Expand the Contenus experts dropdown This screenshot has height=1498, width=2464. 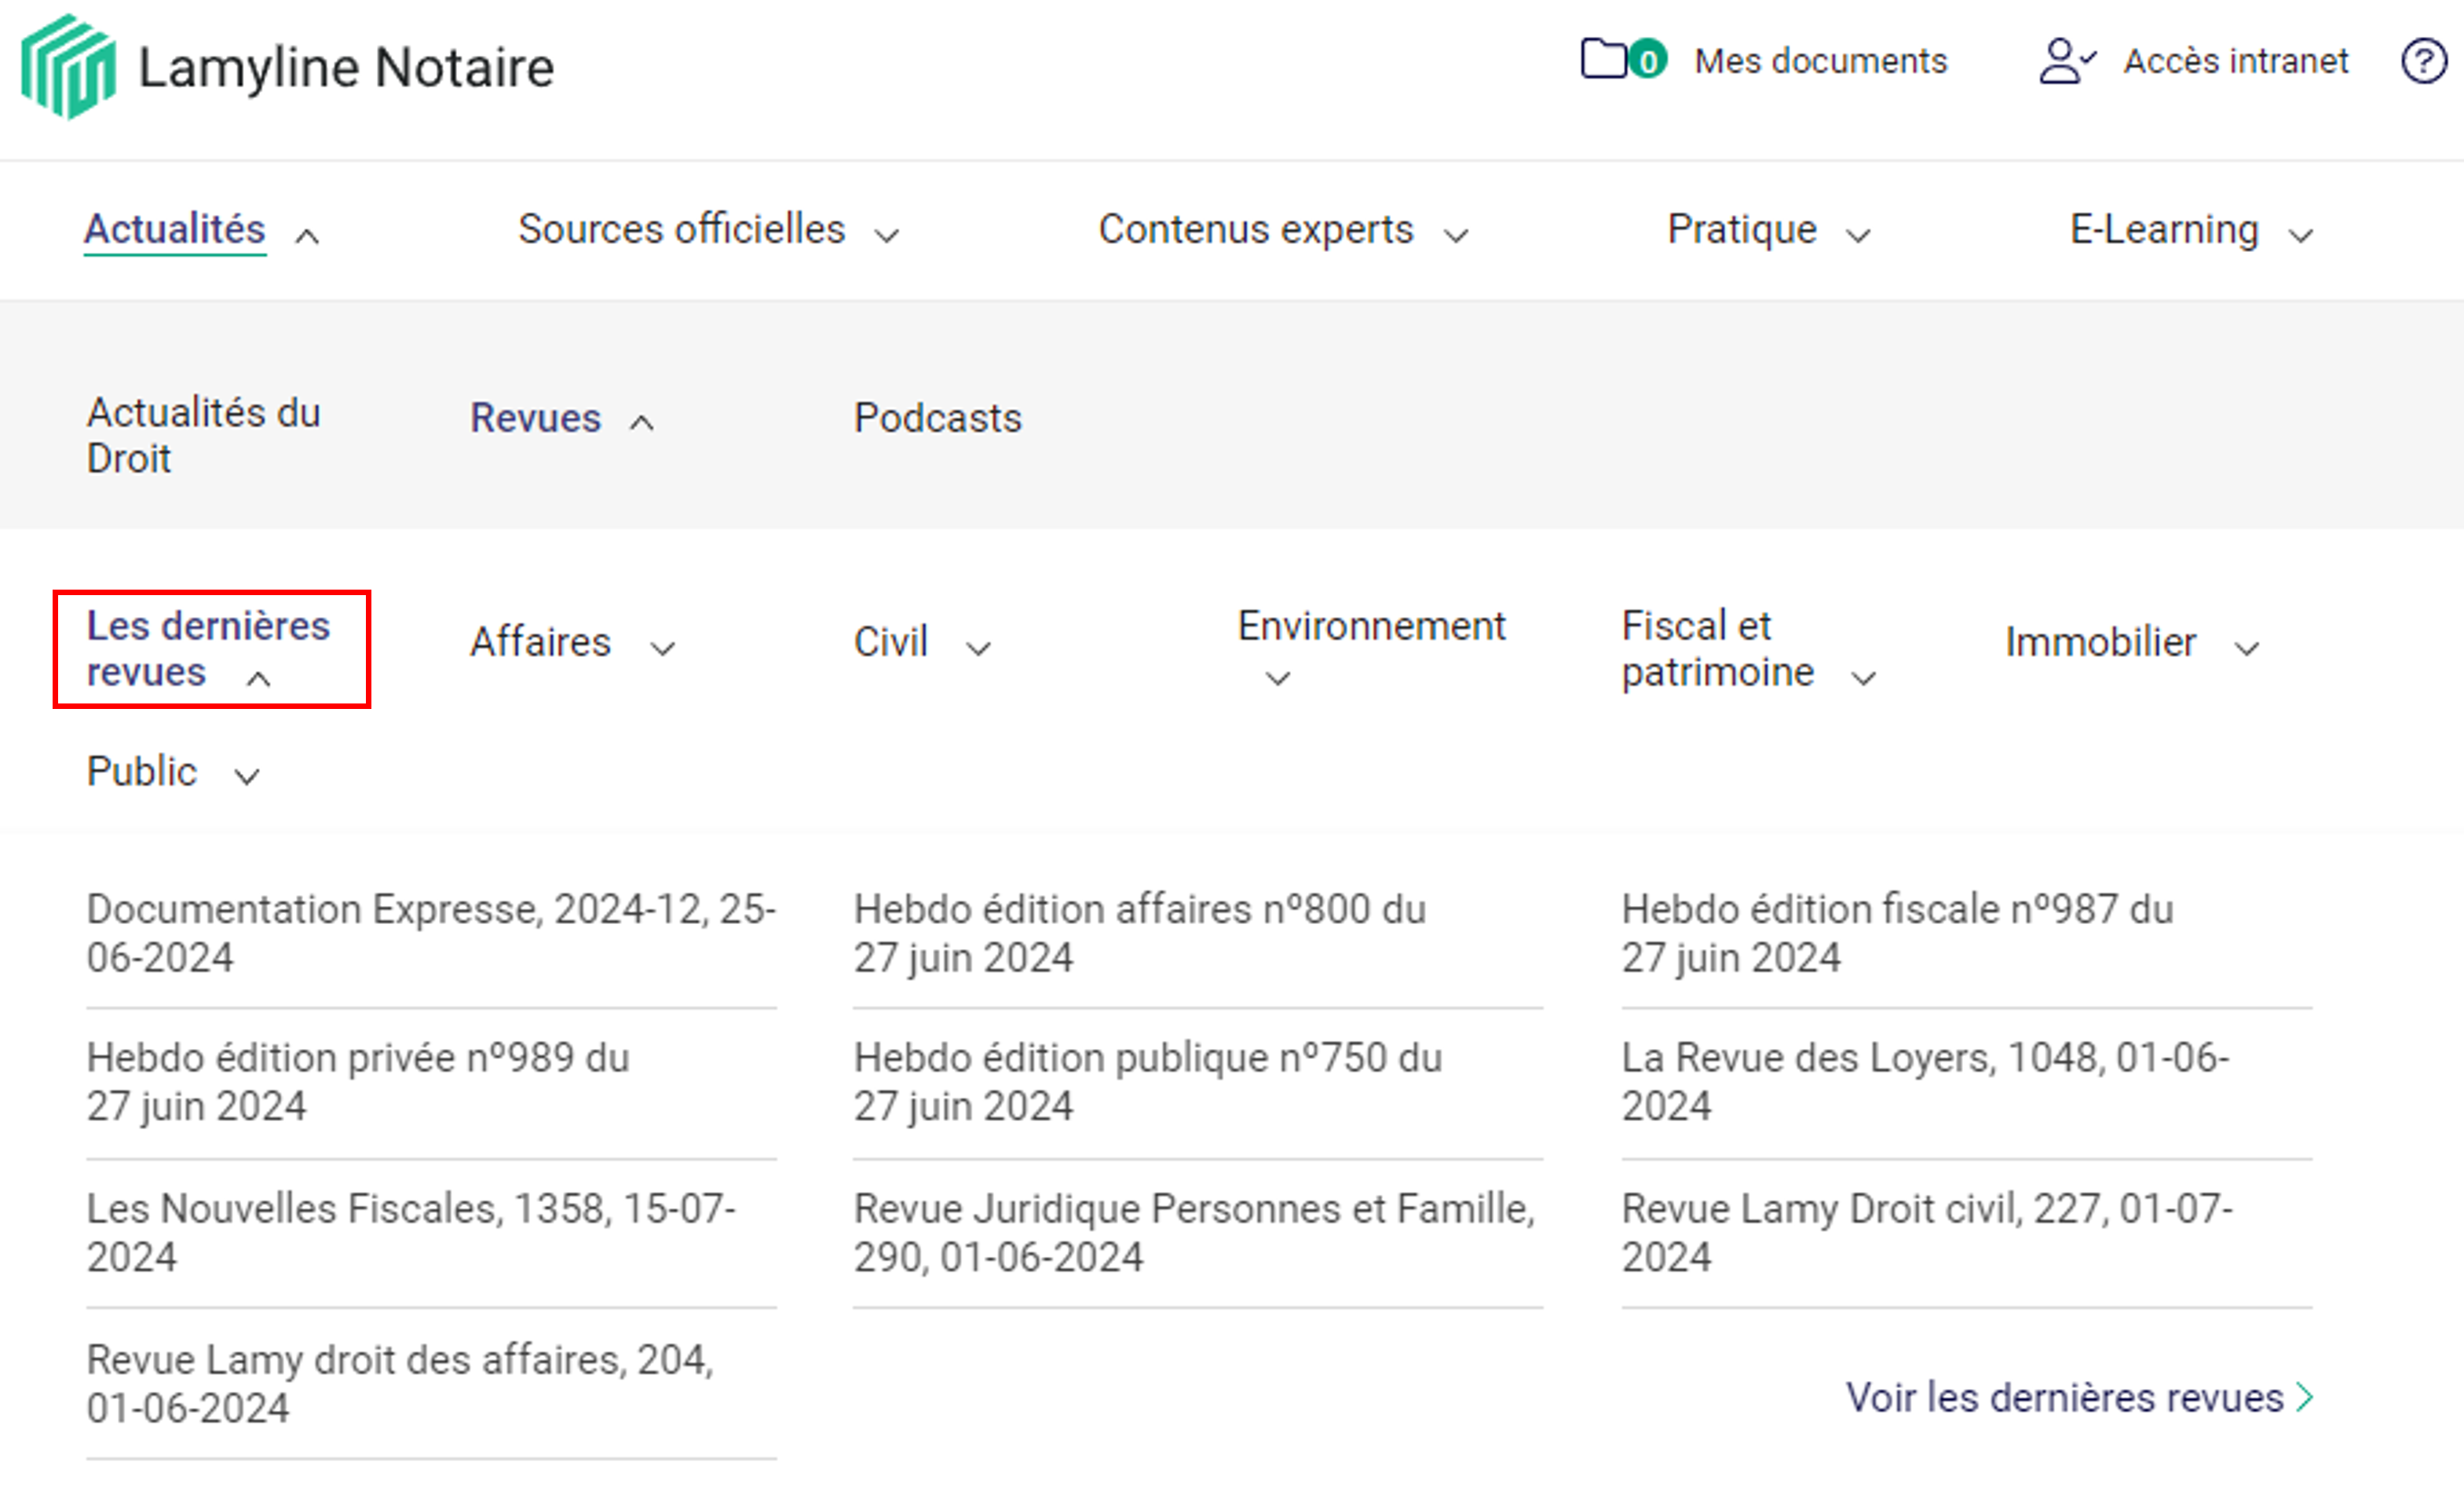pyautogui.click(x=1456, y=236)
